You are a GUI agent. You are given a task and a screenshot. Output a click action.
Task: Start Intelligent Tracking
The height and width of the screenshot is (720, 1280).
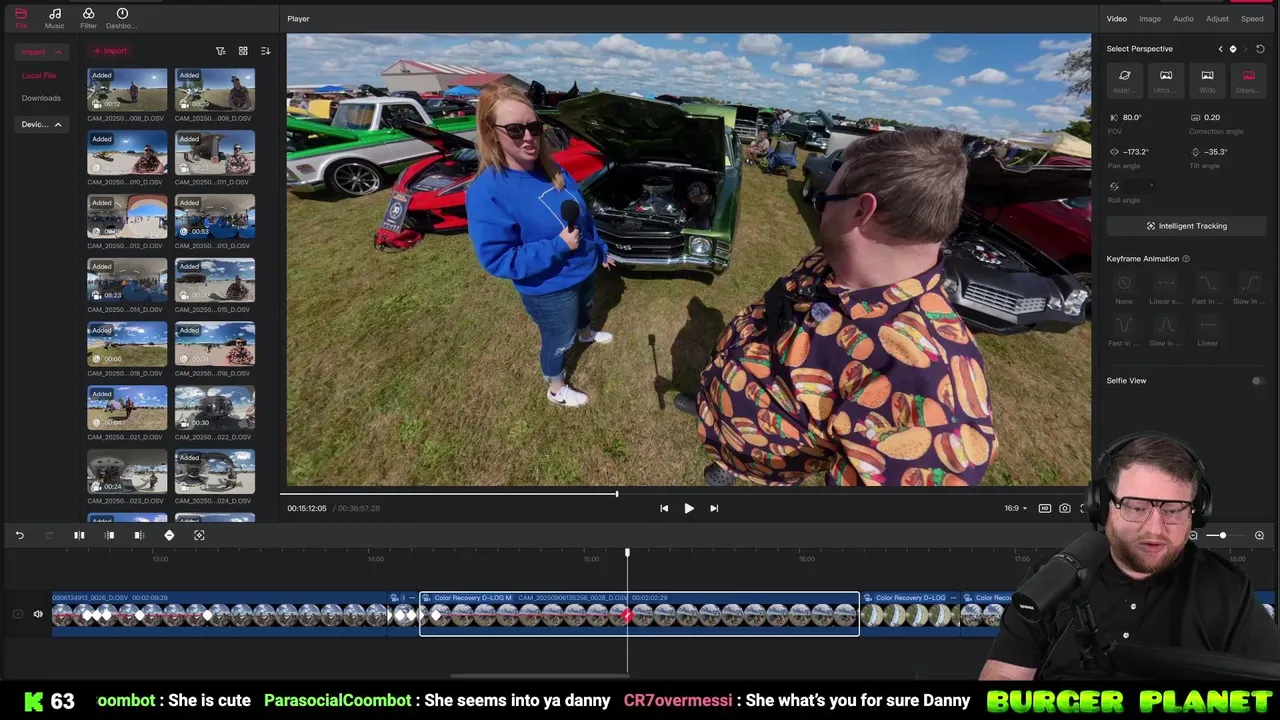tap(1186, 226)
